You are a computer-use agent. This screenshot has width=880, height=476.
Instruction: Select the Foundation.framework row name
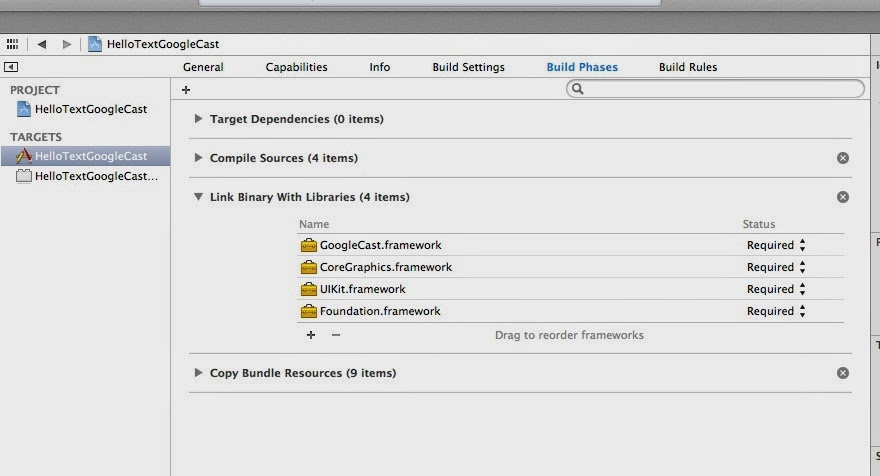[380, 311]
